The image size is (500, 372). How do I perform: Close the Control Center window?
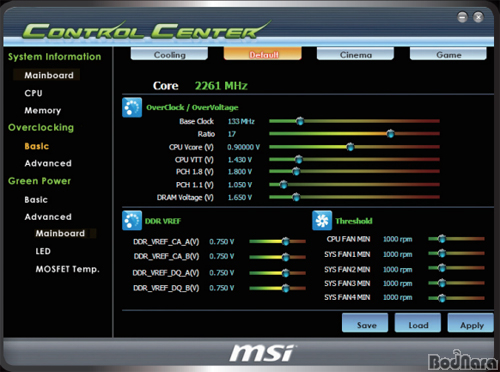[x=478, y=17]
